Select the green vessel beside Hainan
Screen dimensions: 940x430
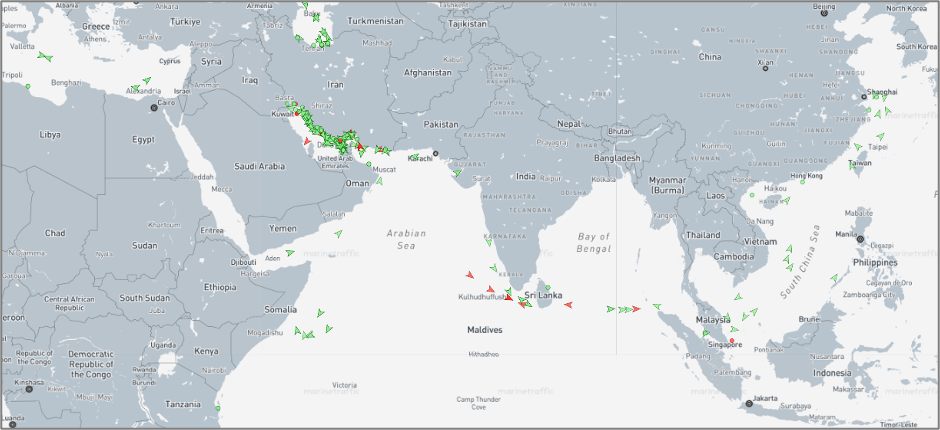(x=786, y=200)
